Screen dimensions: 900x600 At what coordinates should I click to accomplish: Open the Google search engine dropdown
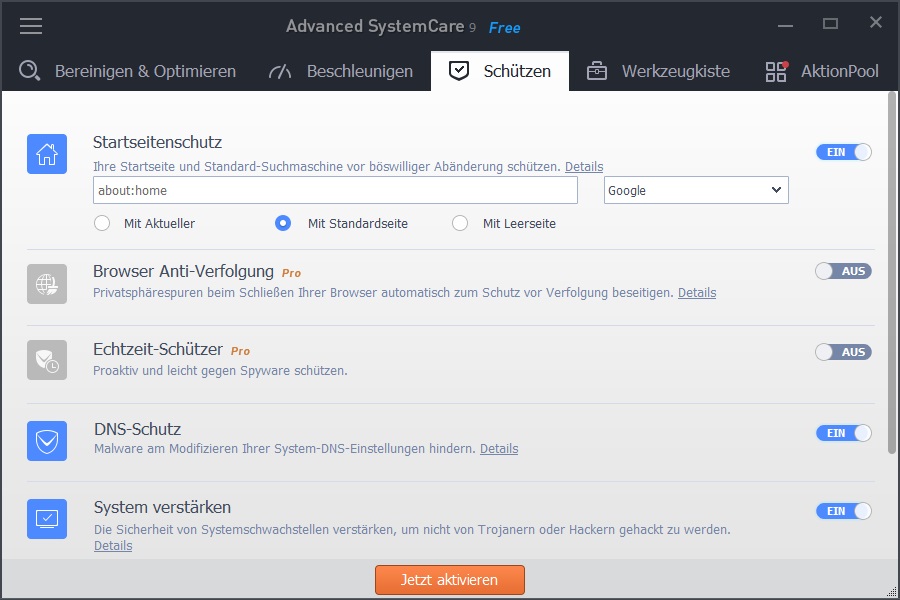(x=696, y=190)
